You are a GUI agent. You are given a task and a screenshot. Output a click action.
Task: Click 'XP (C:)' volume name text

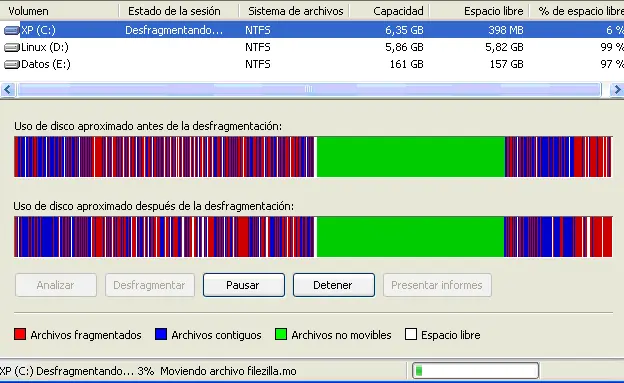click(38, 30)
